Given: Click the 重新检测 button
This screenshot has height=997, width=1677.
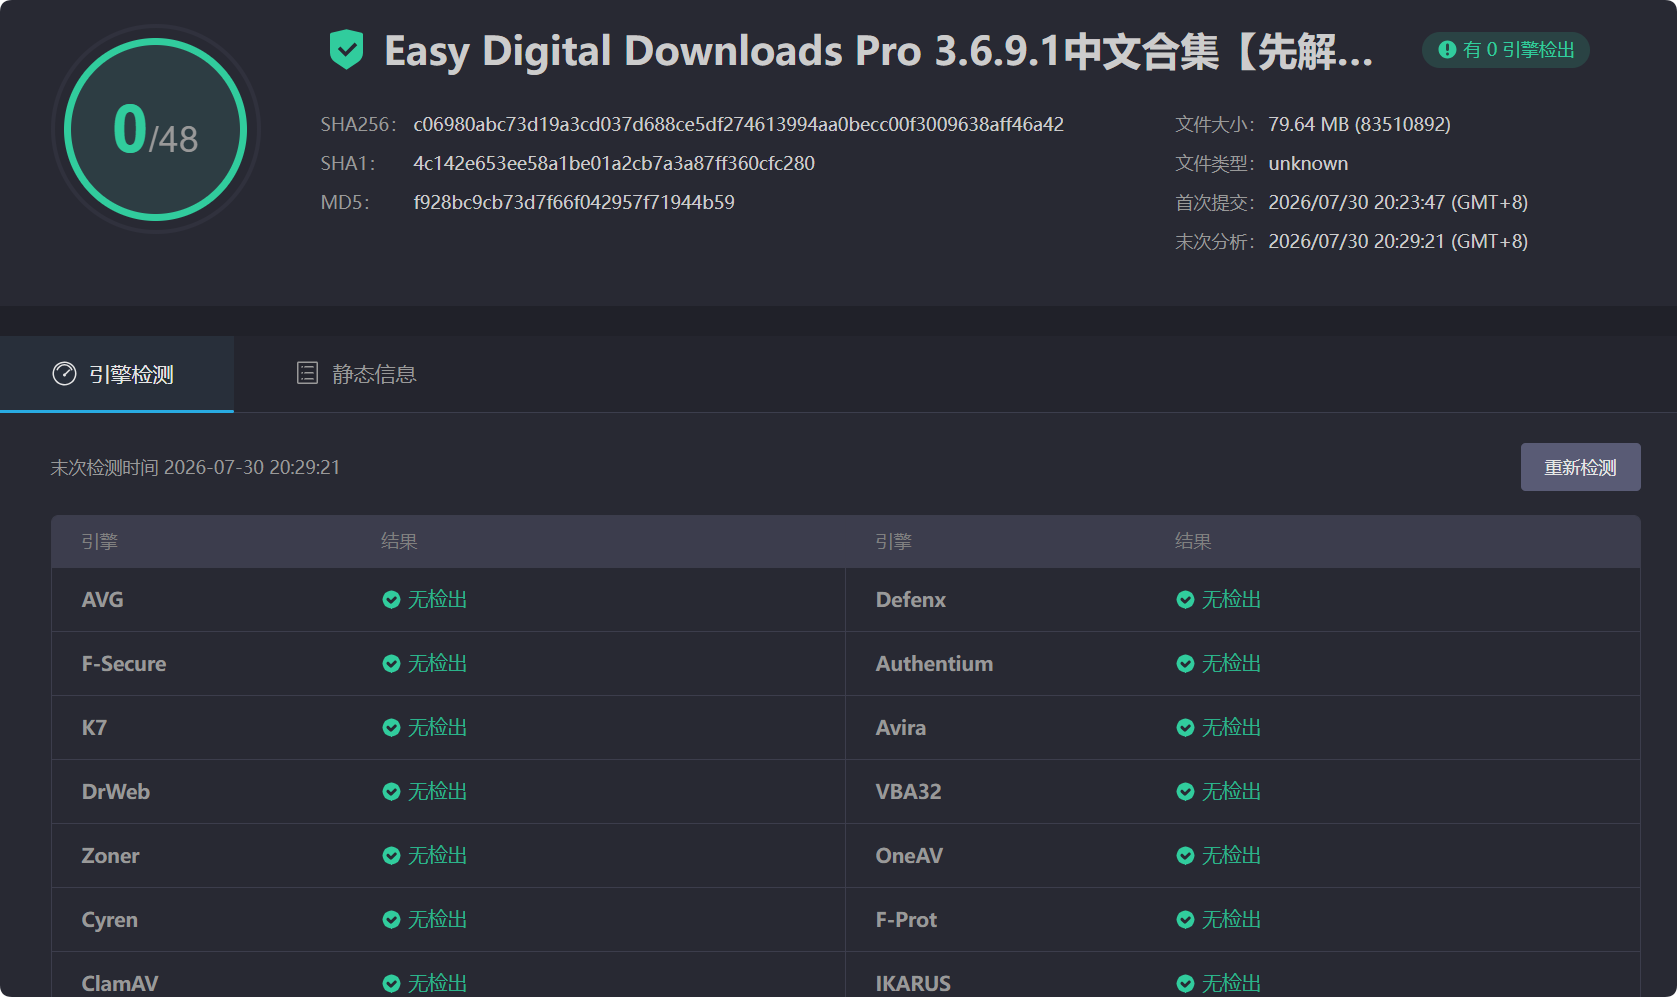Looking at the screenshot, I should [1580, 467].
